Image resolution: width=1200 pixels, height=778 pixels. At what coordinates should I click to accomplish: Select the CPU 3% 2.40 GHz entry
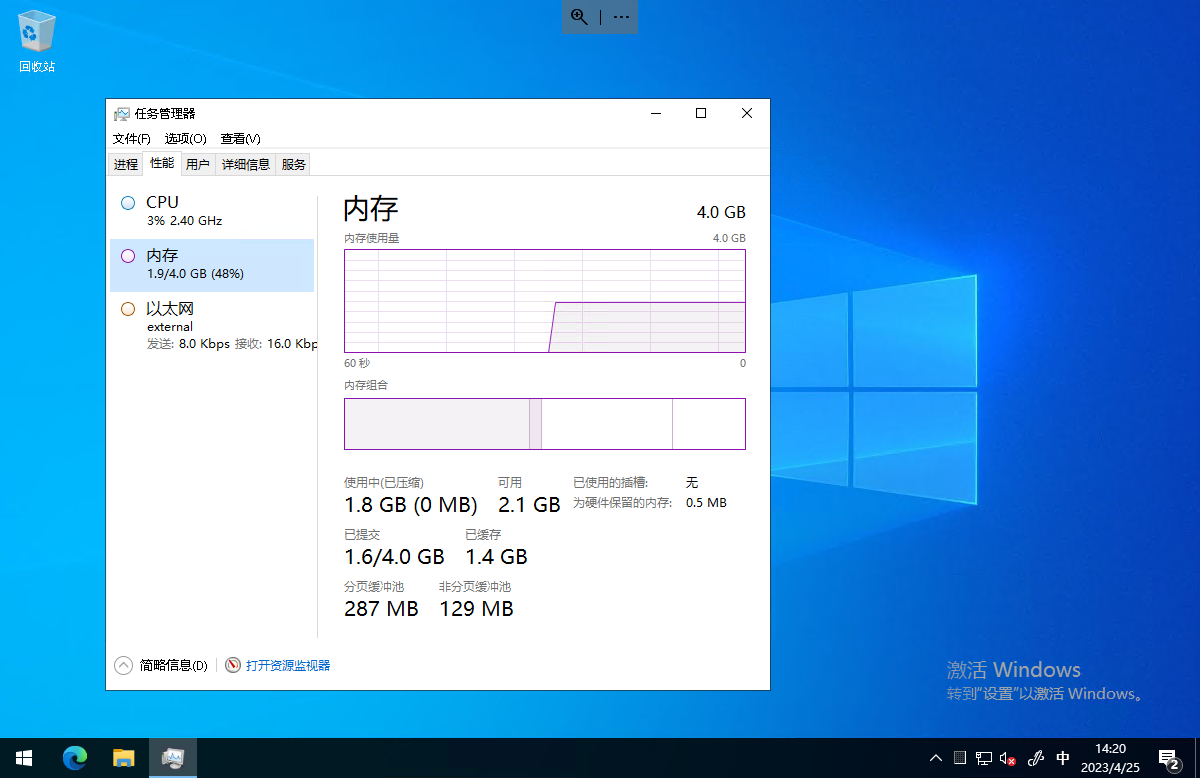pyautogui.click(x=212, y=211)
